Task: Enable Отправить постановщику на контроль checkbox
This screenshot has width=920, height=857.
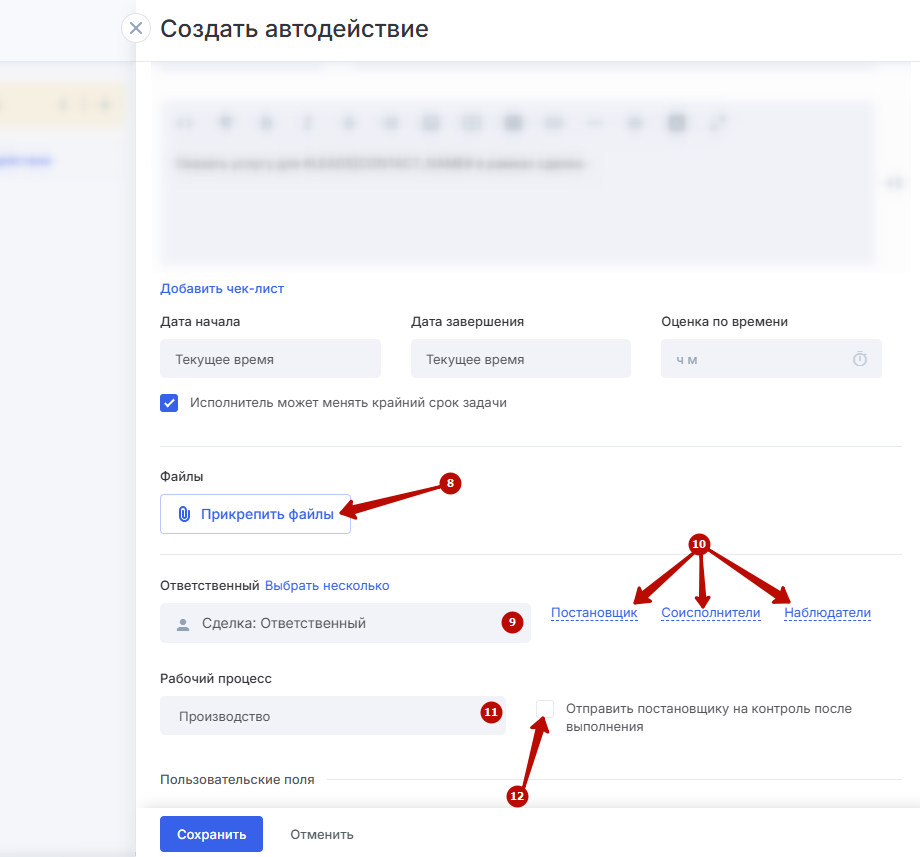Action: [x=545, y=709]
